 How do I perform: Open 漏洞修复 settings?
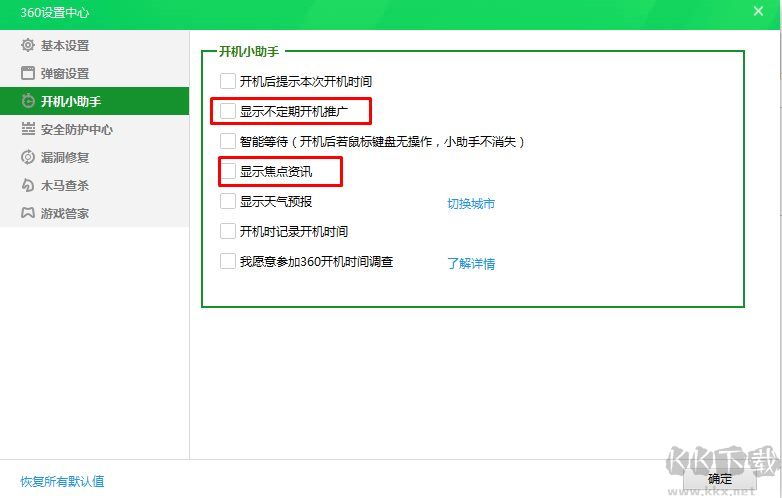[x=95, y=157]
